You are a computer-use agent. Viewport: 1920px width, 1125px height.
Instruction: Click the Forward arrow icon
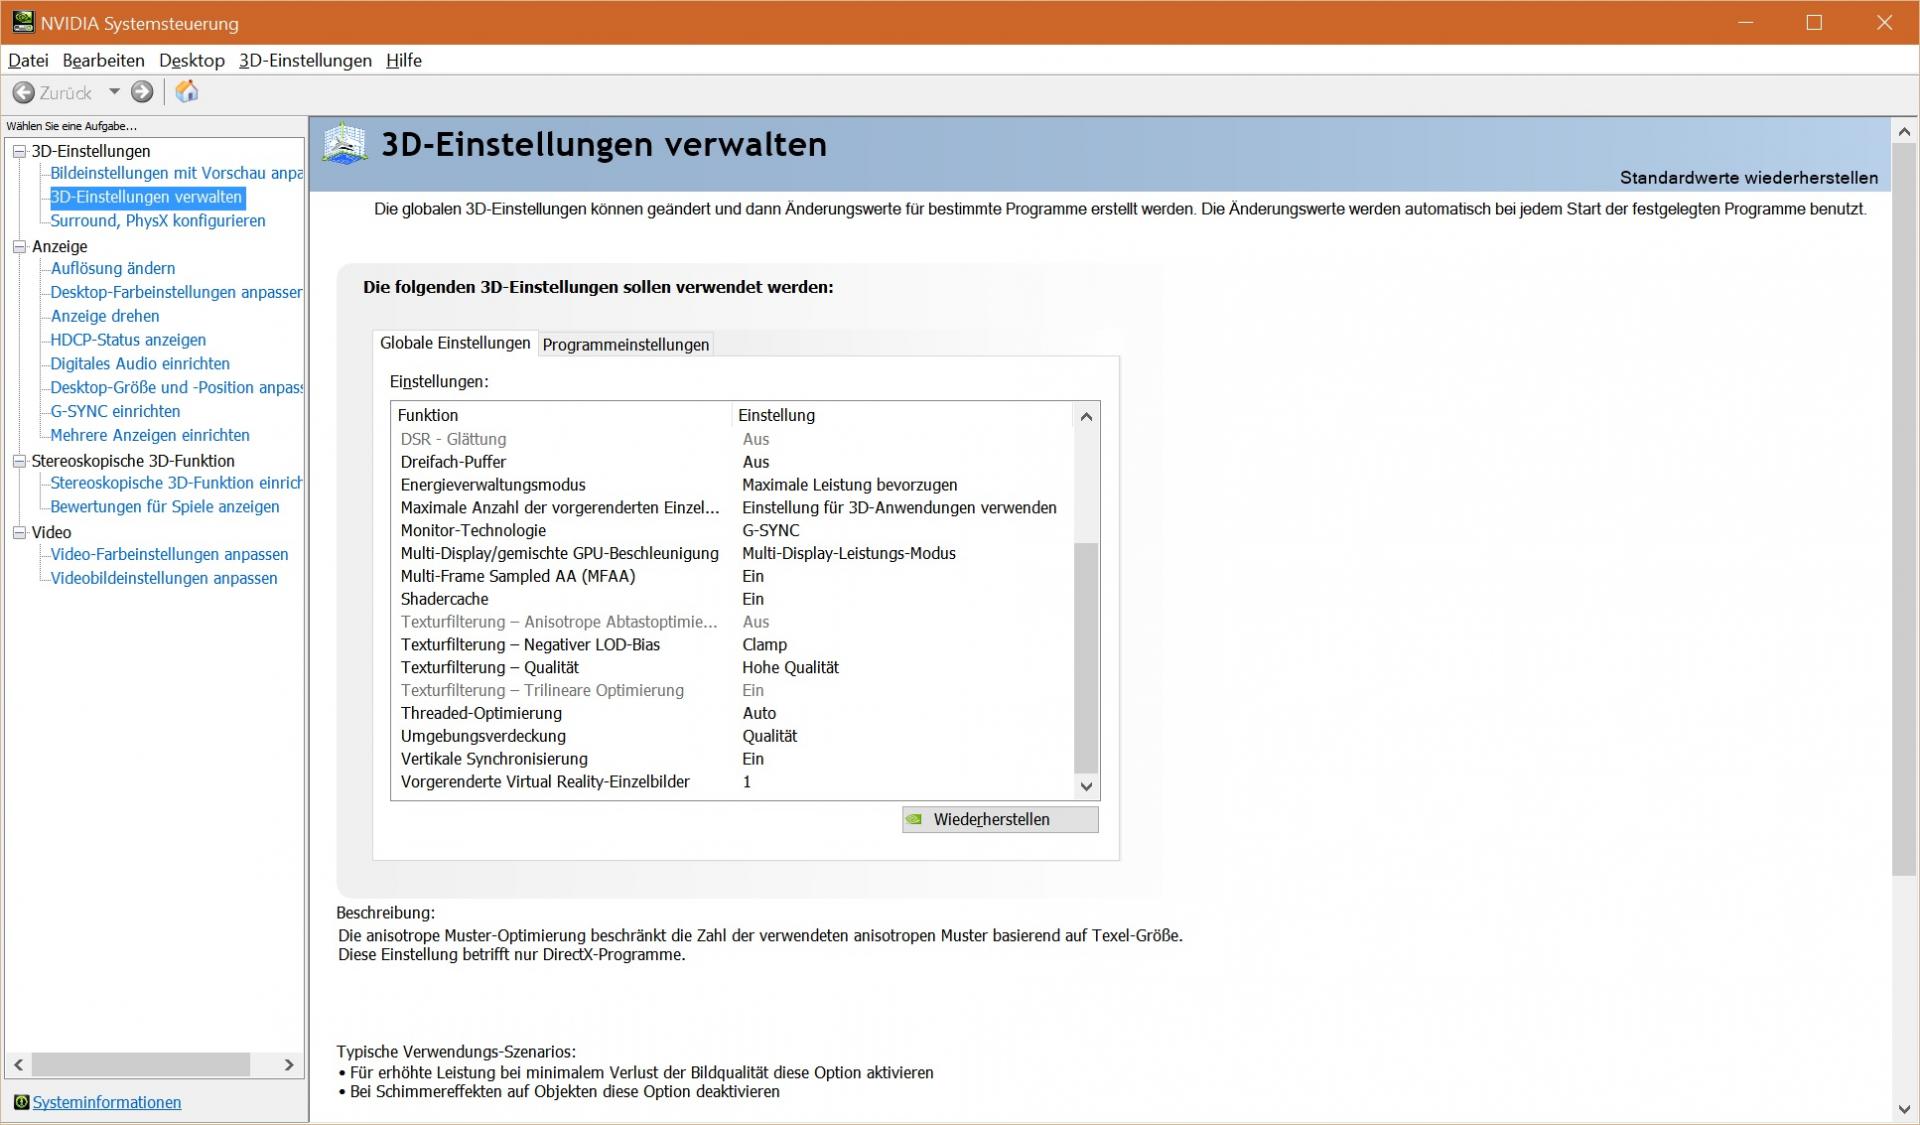click(142, 92)
